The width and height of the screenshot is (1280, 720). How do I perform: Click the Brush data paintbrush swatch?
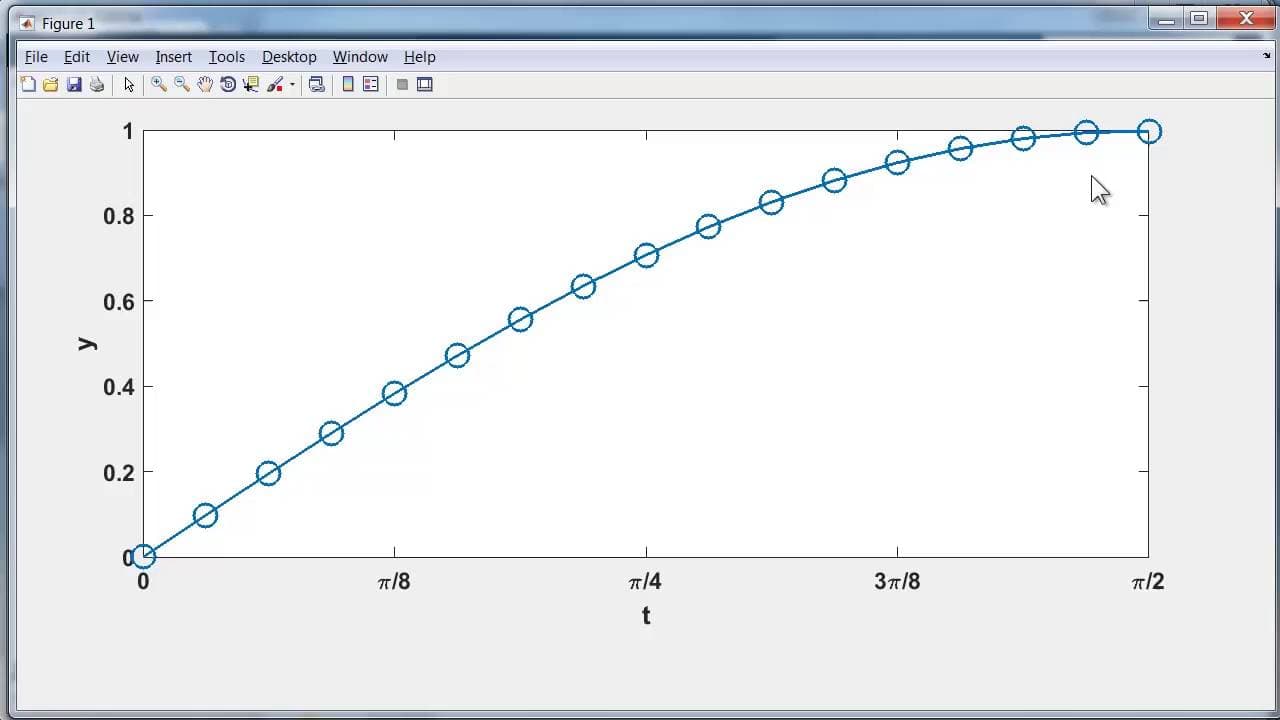point(276,85)
